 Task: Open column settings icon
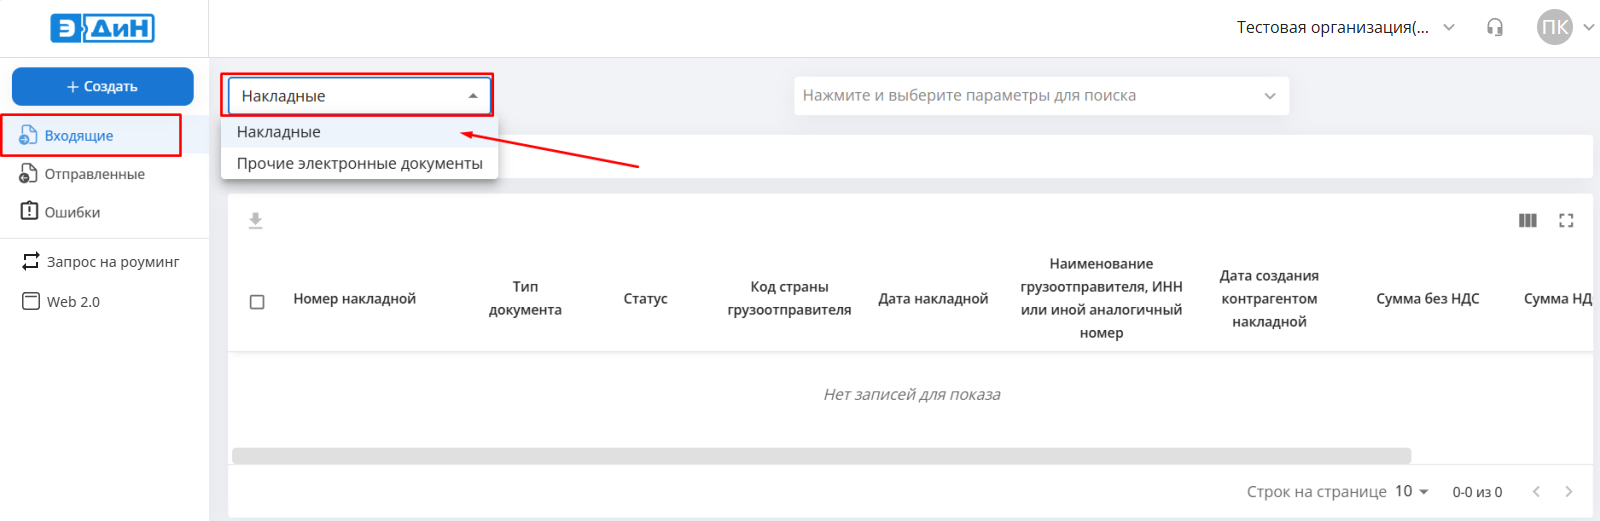point(1527,221)
